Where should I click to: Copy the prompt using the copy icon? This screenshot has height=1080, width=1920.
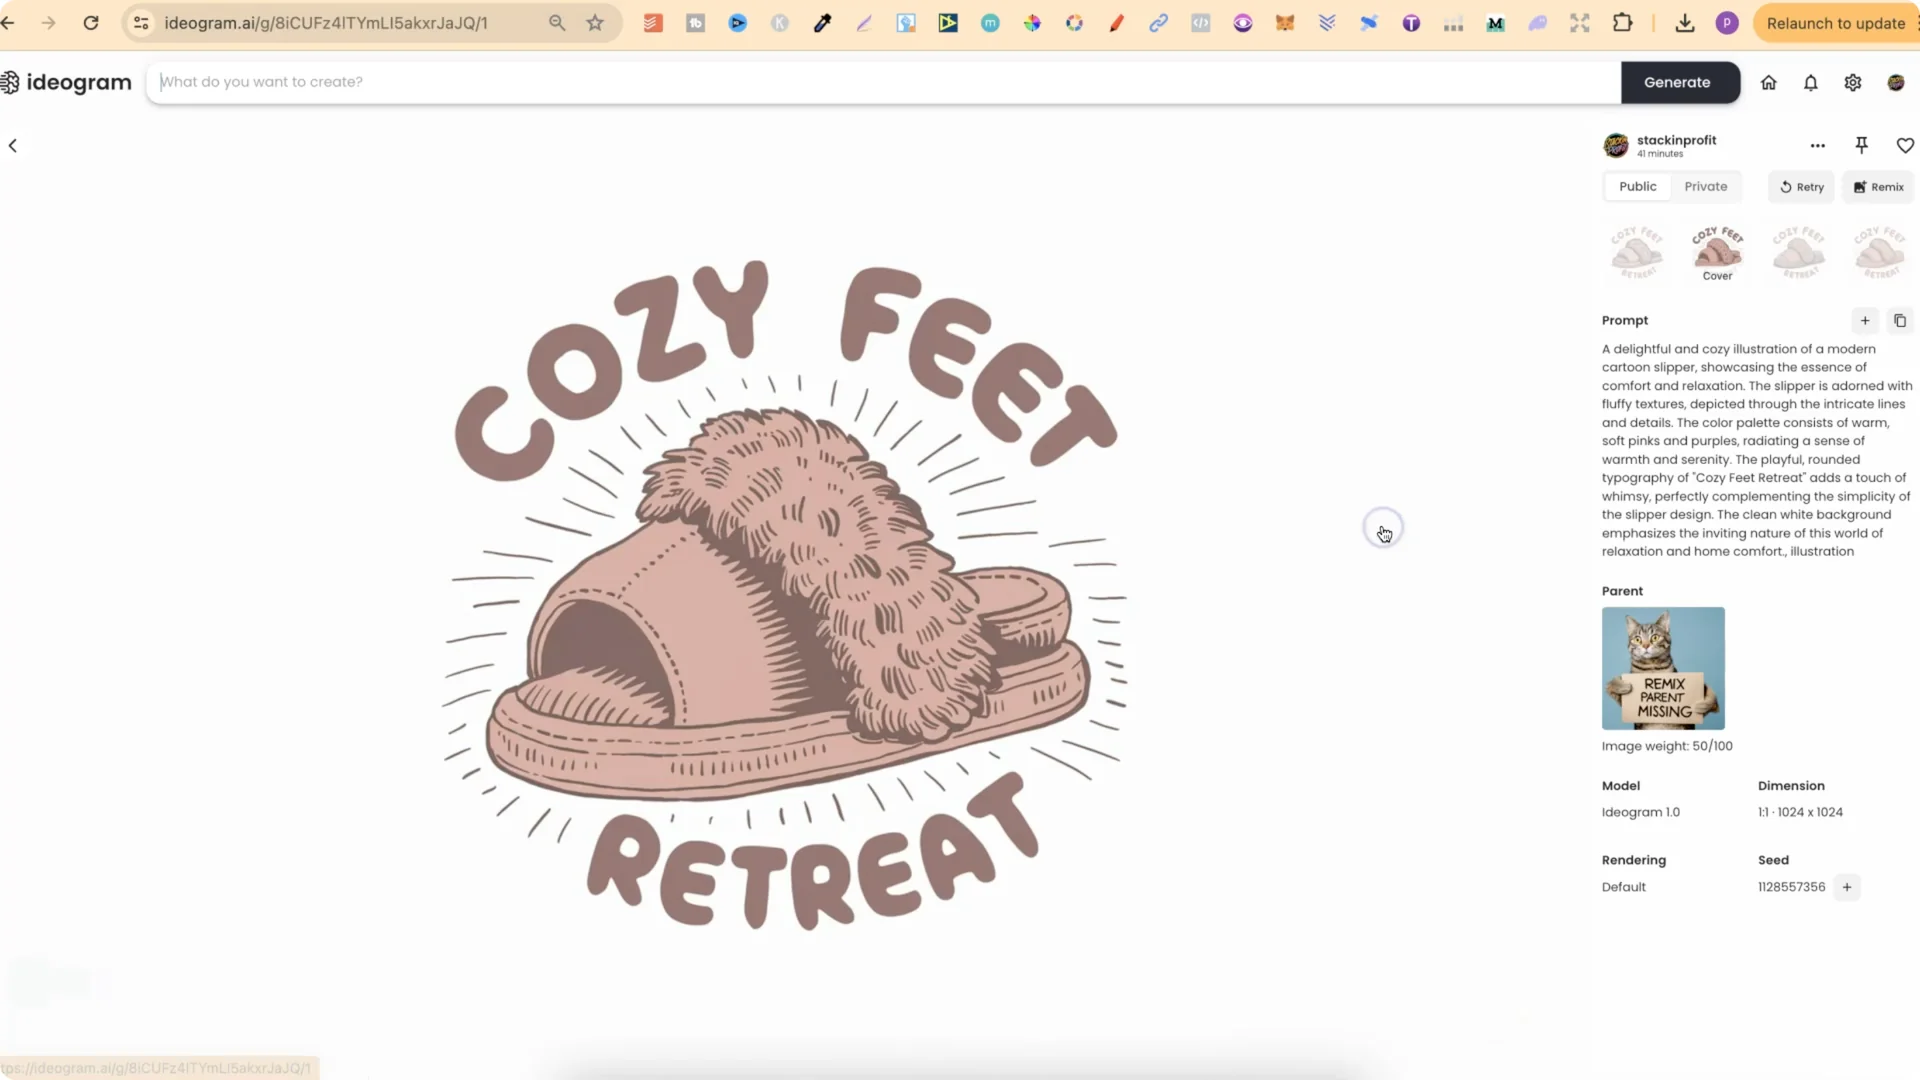tap(1900, 321)
